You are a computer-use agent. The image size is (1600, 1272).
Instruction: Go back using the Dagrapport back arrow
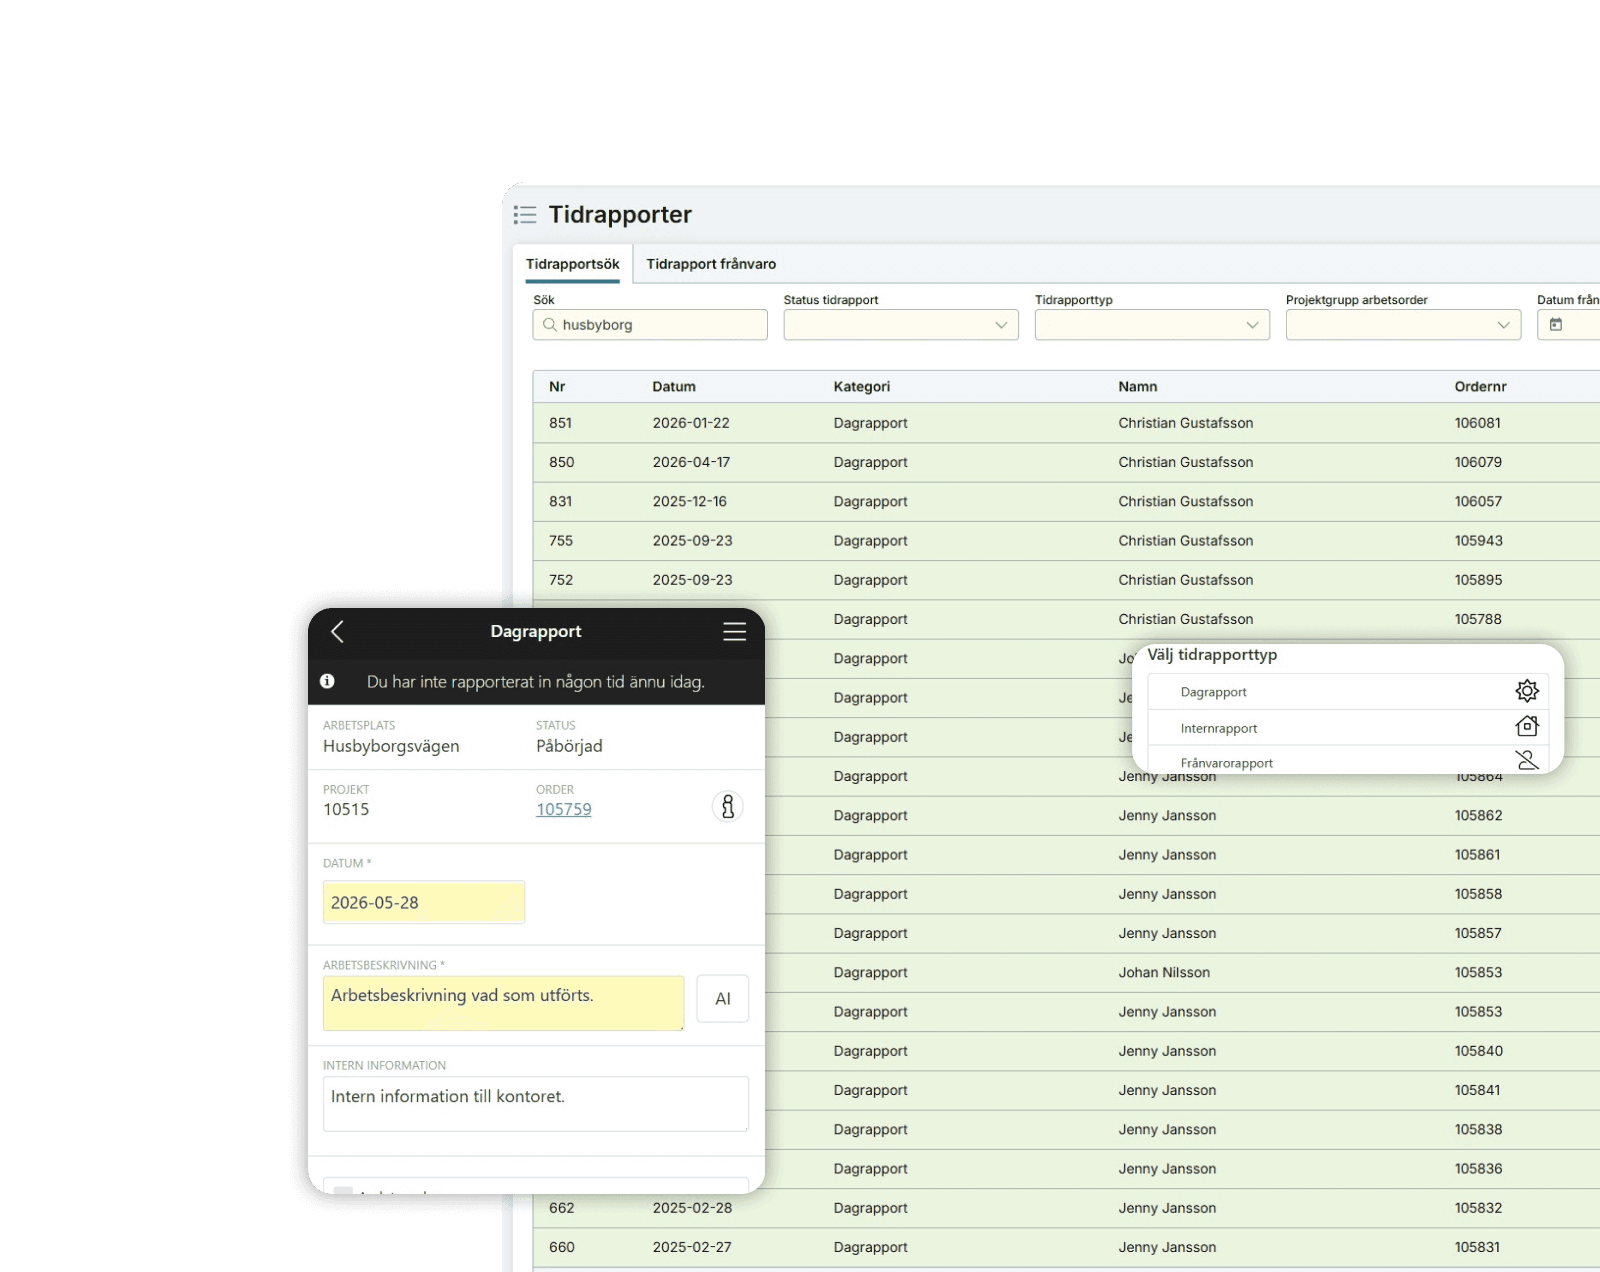337,632
